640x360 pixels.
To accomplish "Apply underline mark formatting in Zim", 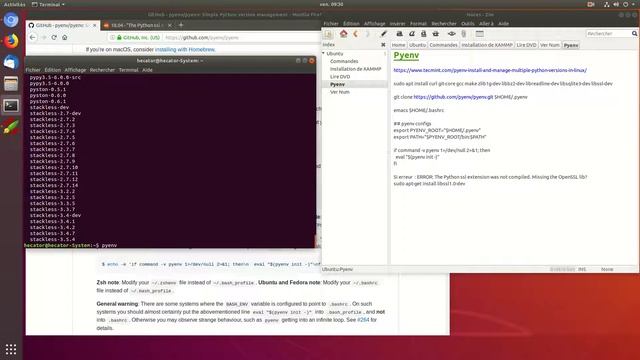I will coord(424,34).
